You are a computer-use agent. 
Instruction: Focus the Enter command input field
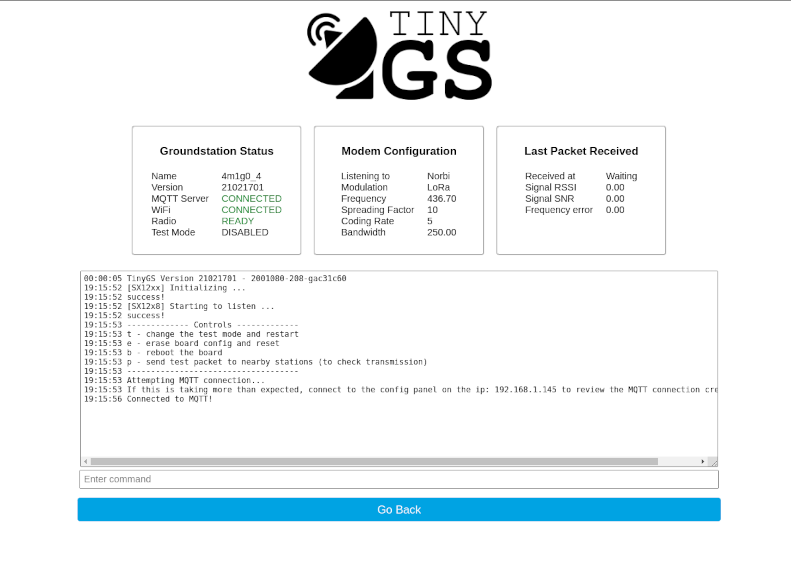[x=399, y=479]
